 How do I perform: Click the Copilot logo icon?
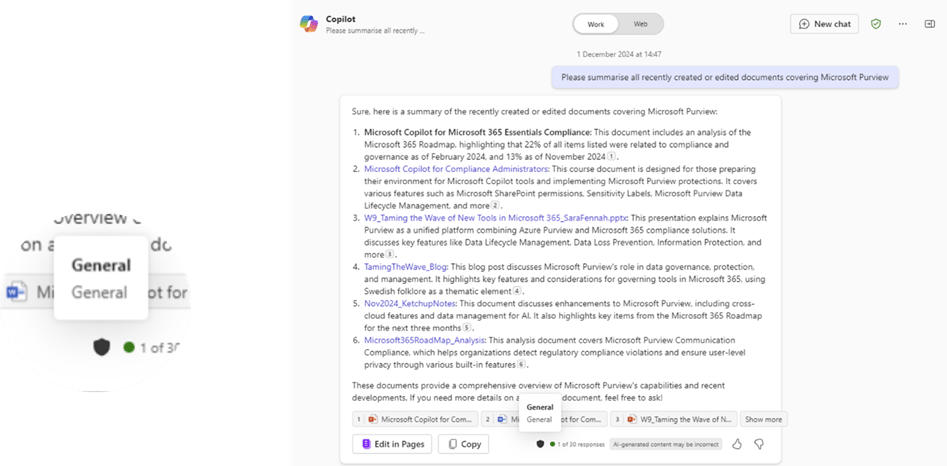pos(309,24)
